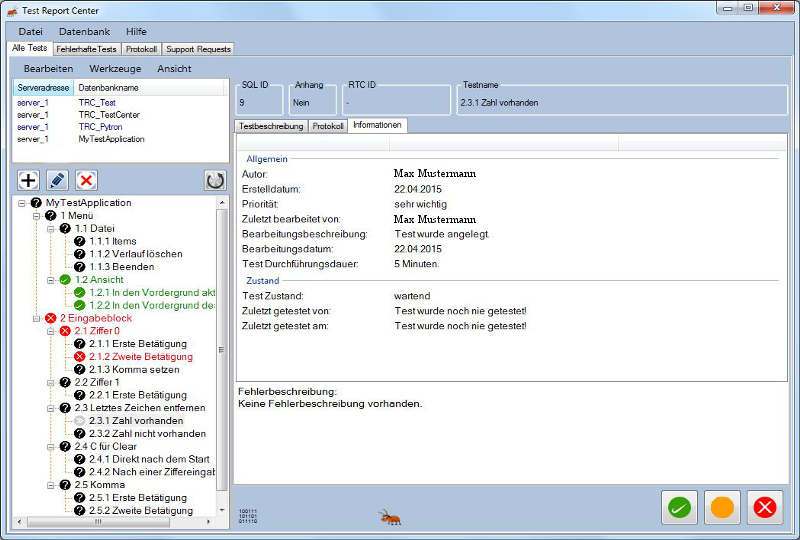Click green check icon of 1.2 Ansicht

(65, 280)
